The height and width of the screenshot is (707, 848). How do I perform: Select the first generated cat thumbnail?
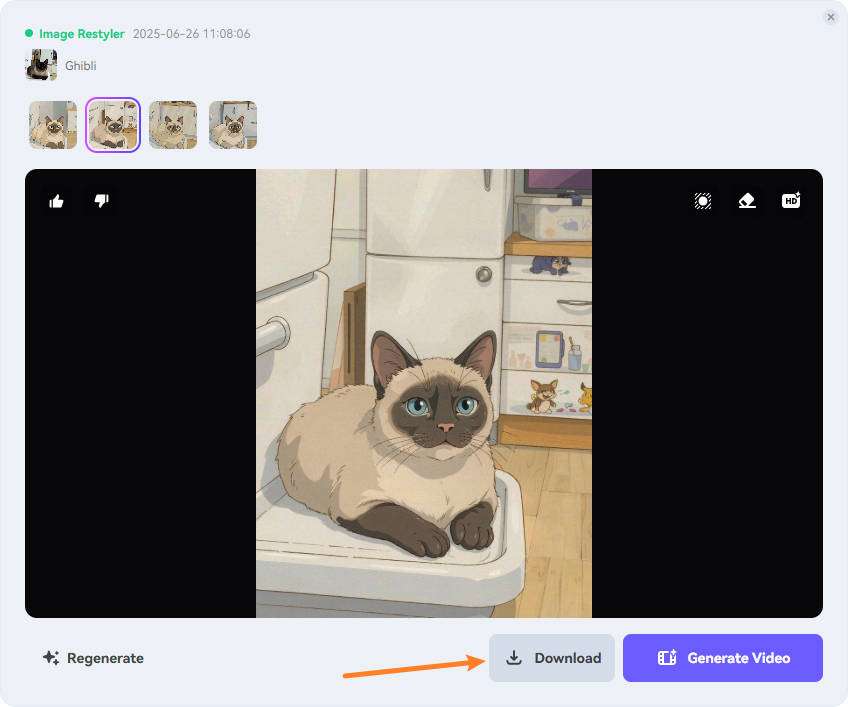[x=53, y=125]
